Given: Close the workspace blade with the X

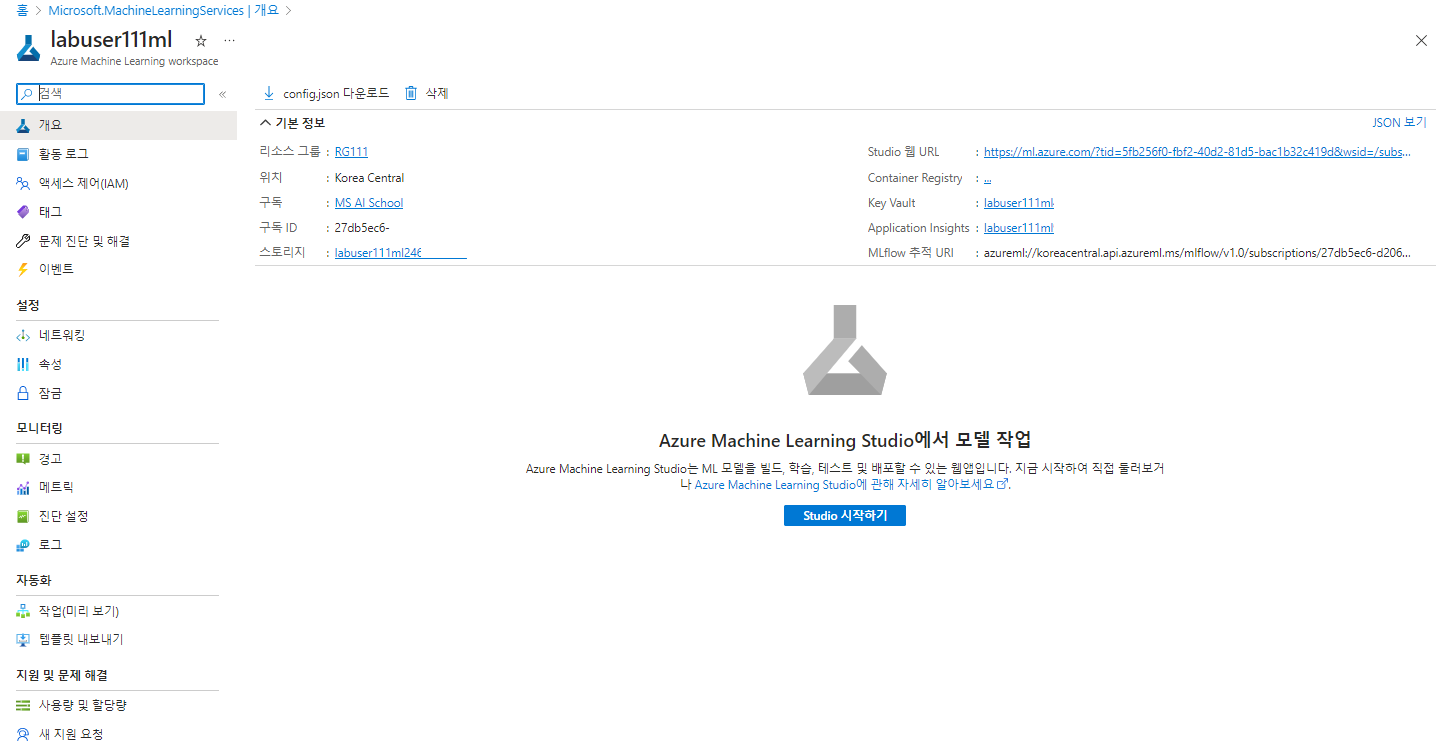Looking at the screenshot, I should 1421,41.
